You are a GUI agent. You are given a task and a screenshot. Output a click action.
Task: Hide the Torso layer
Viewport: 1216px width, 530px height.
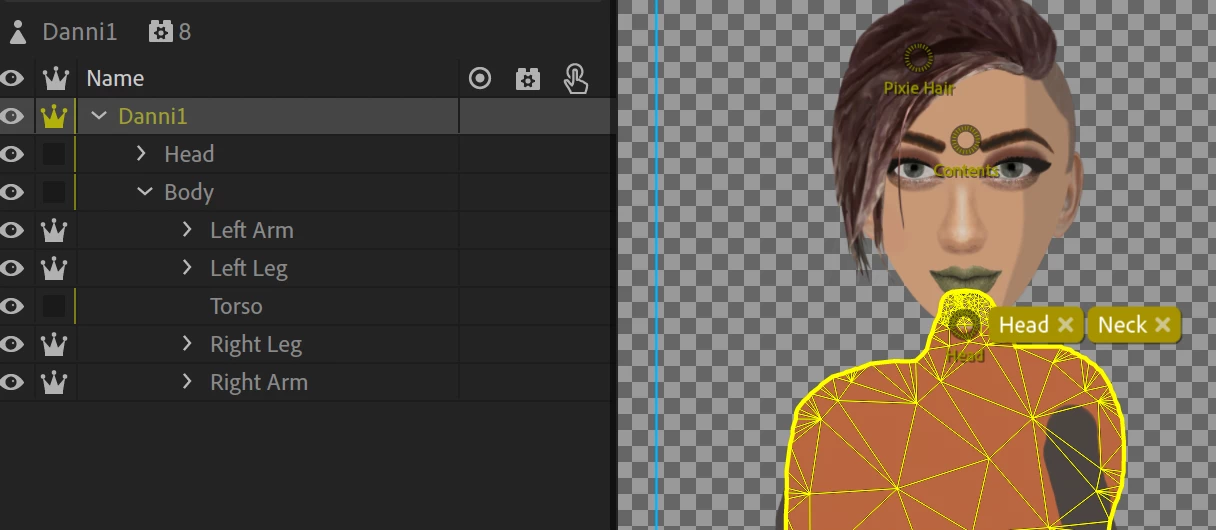12,306
